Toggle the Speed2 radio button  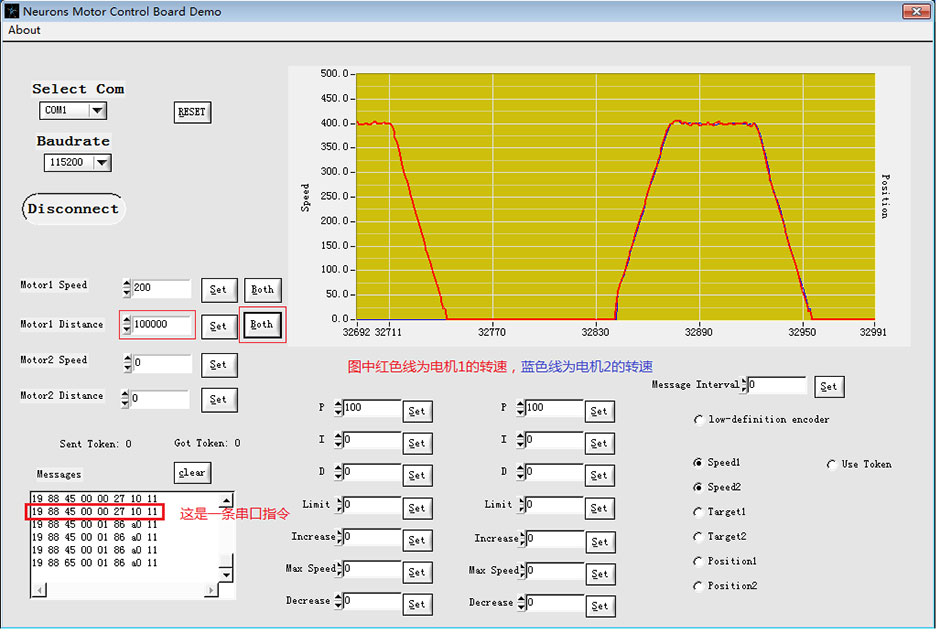pos(698,487)
